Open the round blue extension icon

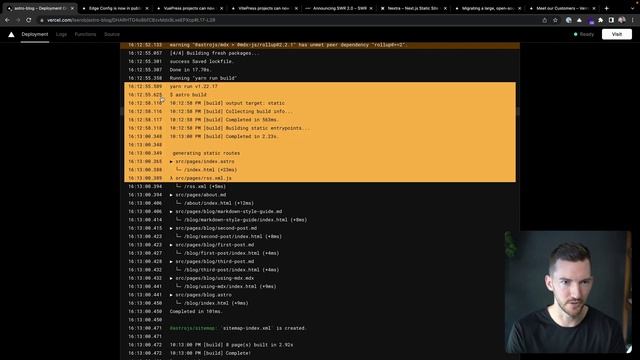pos(569,20)
